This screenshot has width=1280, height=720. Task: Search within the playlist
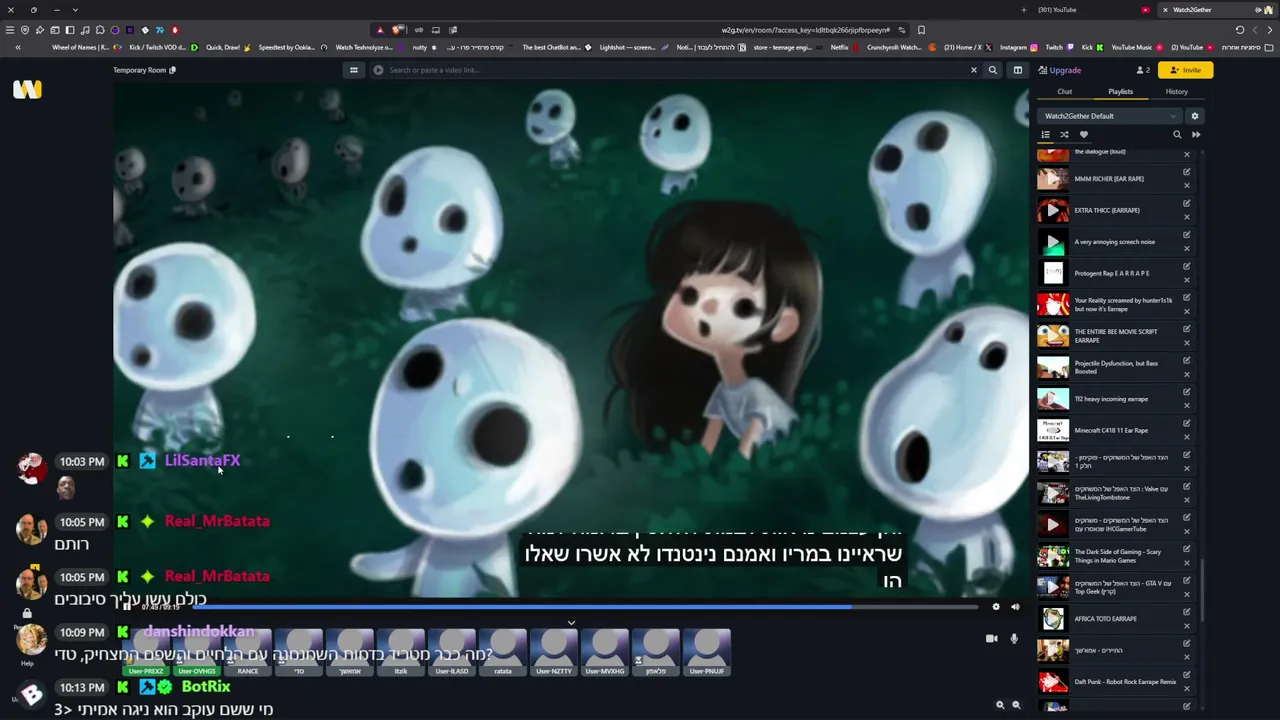[1177, 135]
